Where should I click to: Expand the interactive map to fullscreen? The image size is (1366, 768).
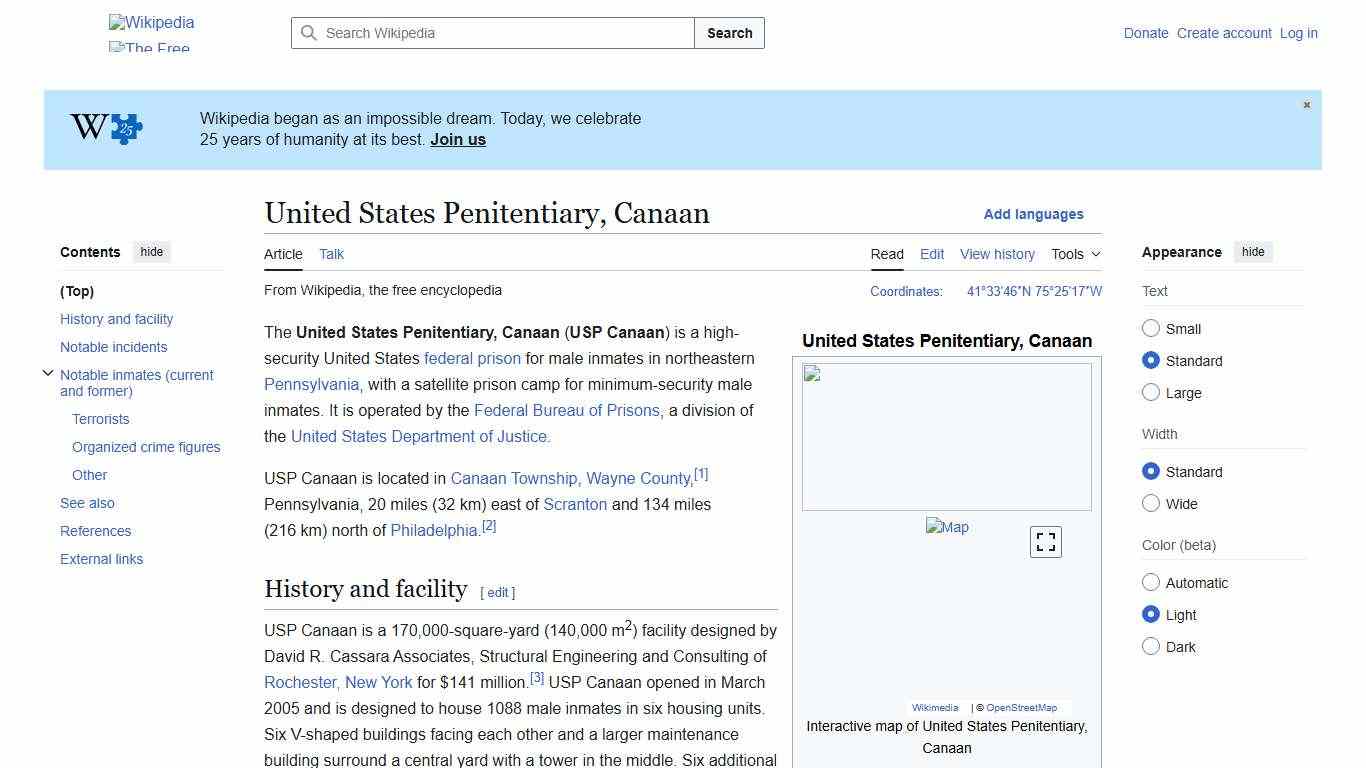[x=1045, y=541]
